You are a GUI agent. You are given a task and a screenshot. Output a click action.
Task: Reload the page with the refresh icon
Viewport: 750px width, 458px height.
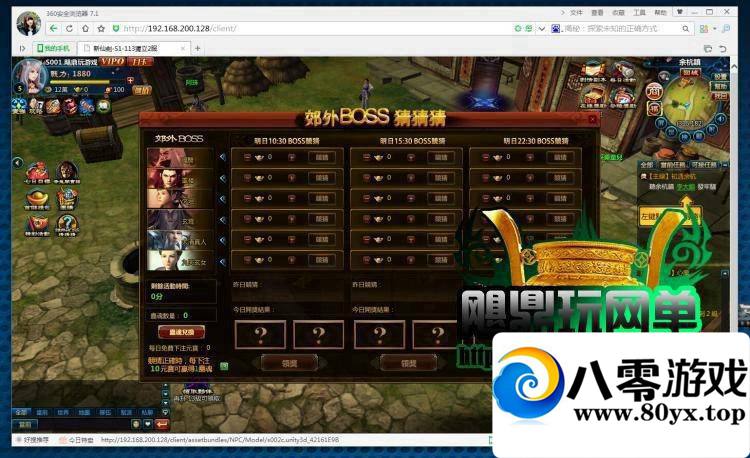click(x=70, y=29)
